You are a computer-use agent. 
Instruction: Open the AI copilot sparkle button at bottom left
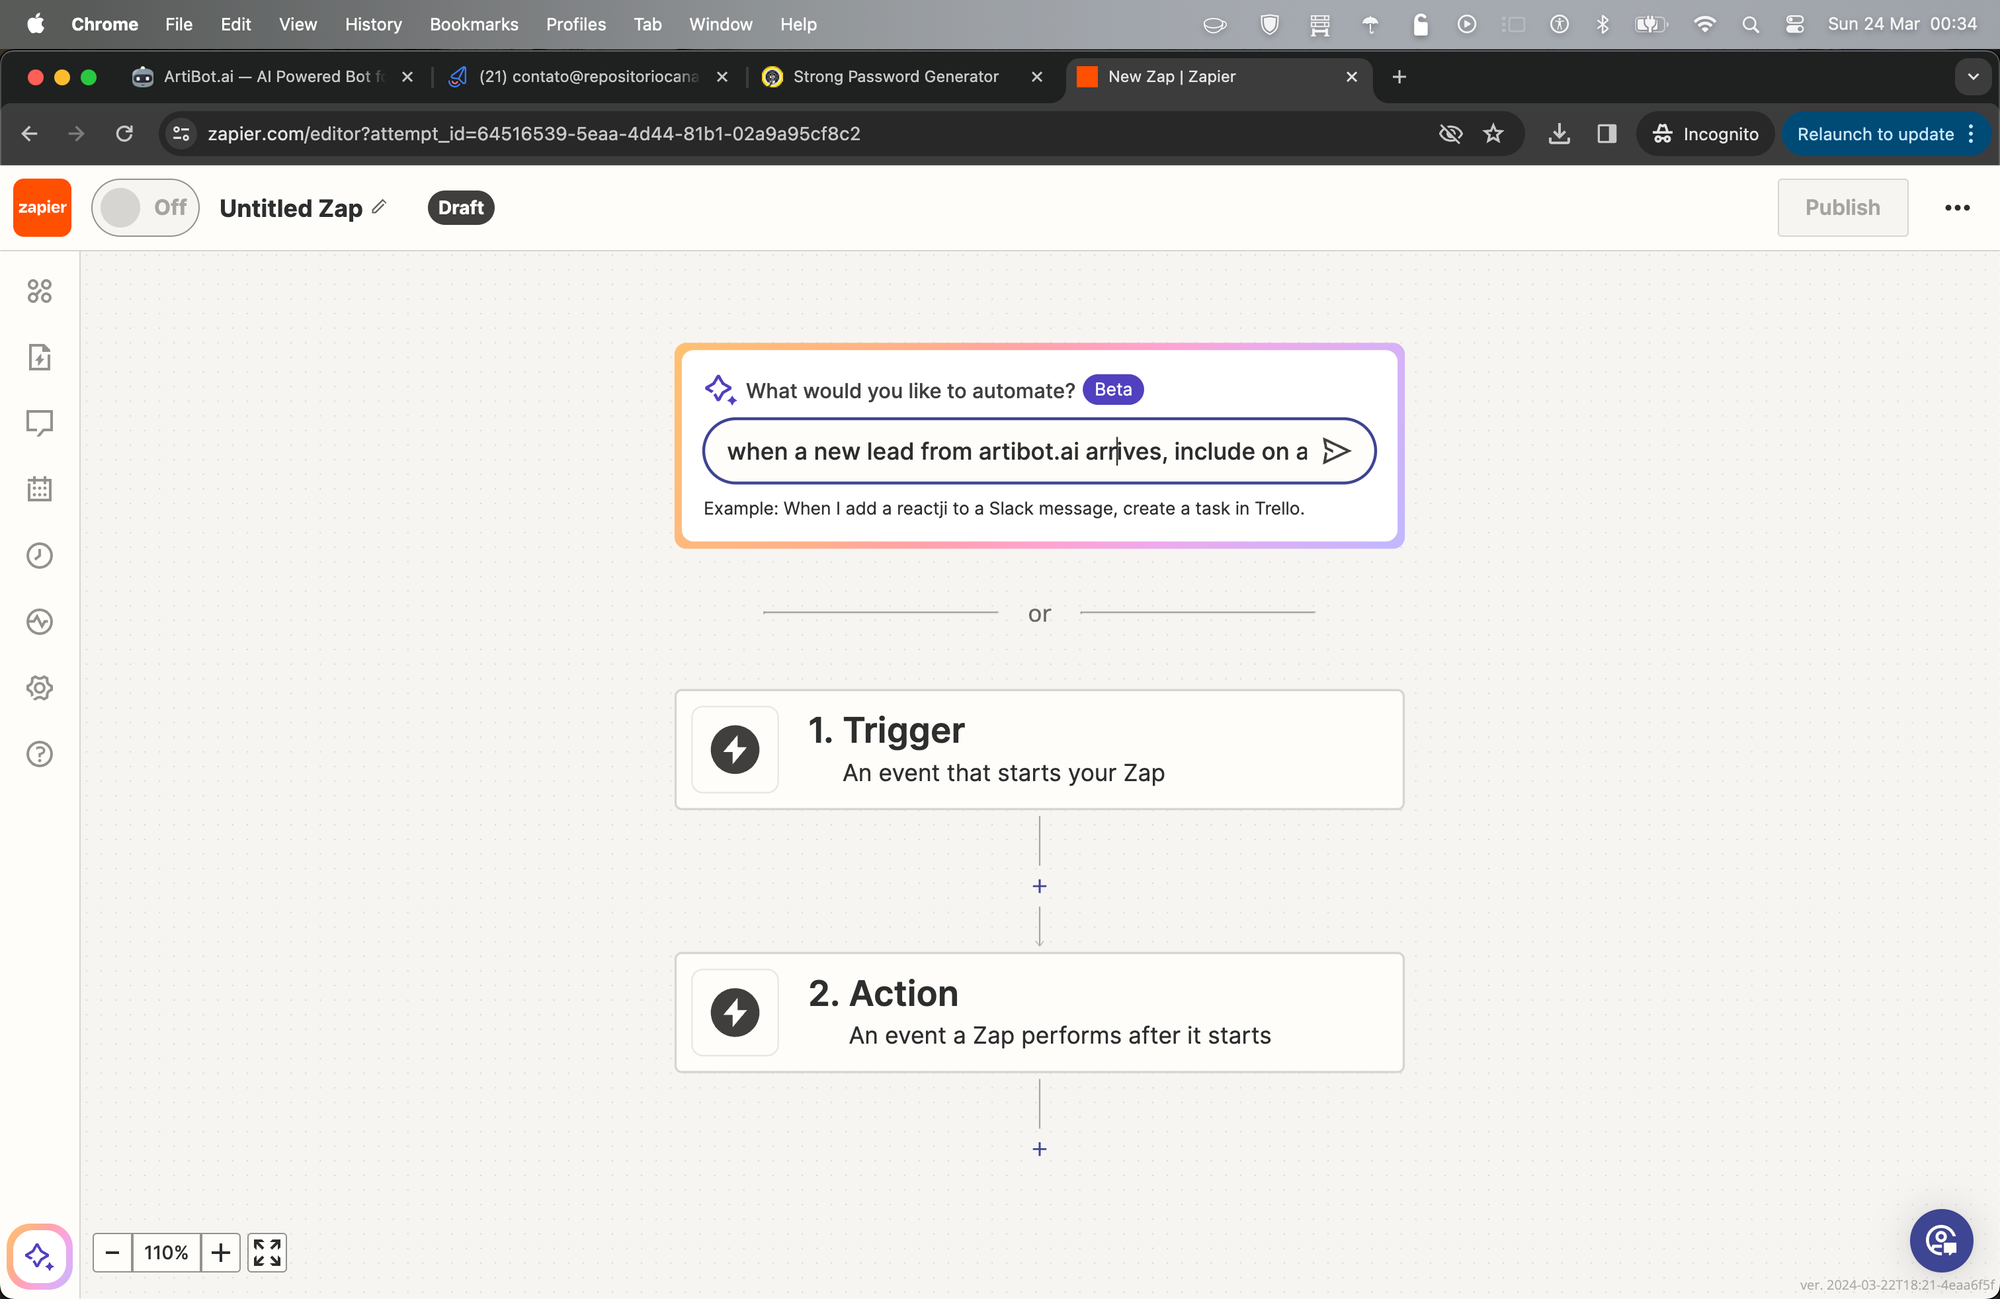40,1256
